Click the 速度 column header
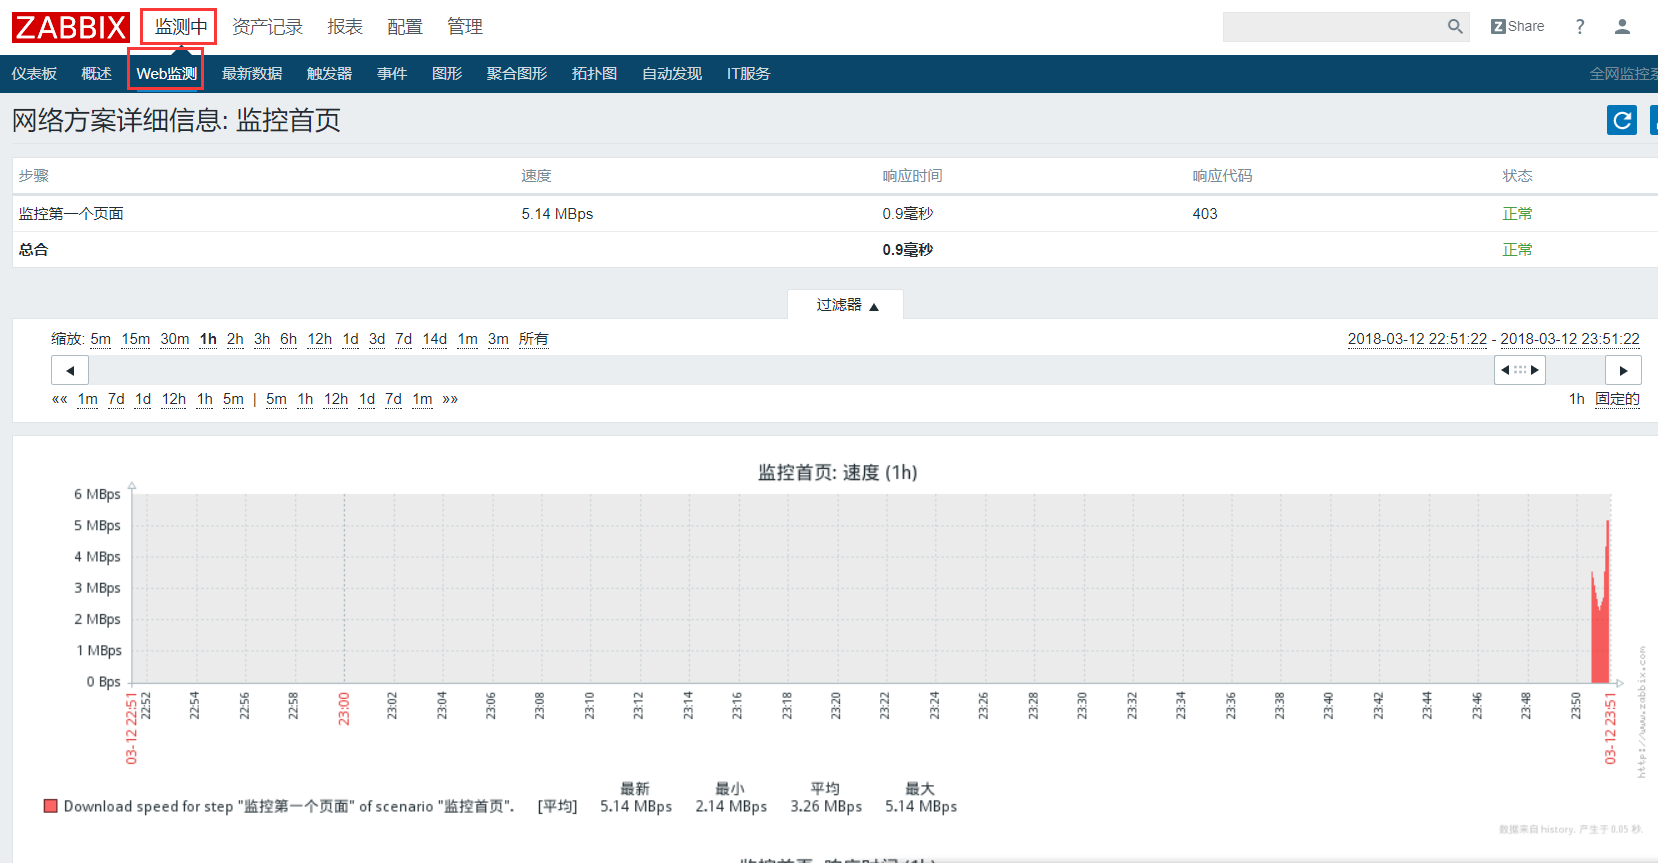Image resolution: width=1658 pixels, height=863 pixels. coord(536,176)
